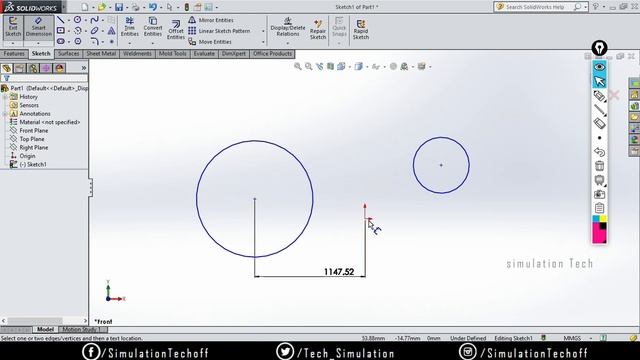Click the Print icon
Viewport: 640px width, 360px height.
tap(136, 7)
